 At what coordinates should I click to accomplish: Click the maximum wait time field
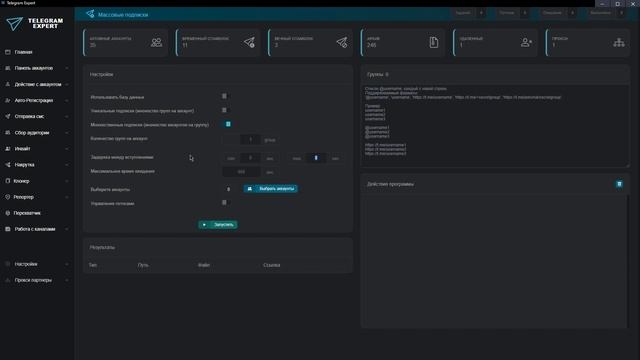241,172
